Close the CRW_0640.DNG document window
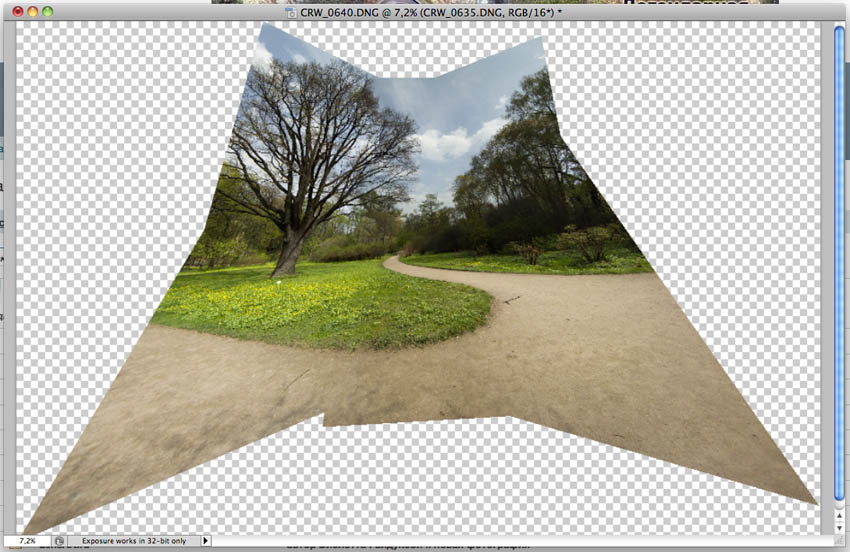 (x=15, y=12)
